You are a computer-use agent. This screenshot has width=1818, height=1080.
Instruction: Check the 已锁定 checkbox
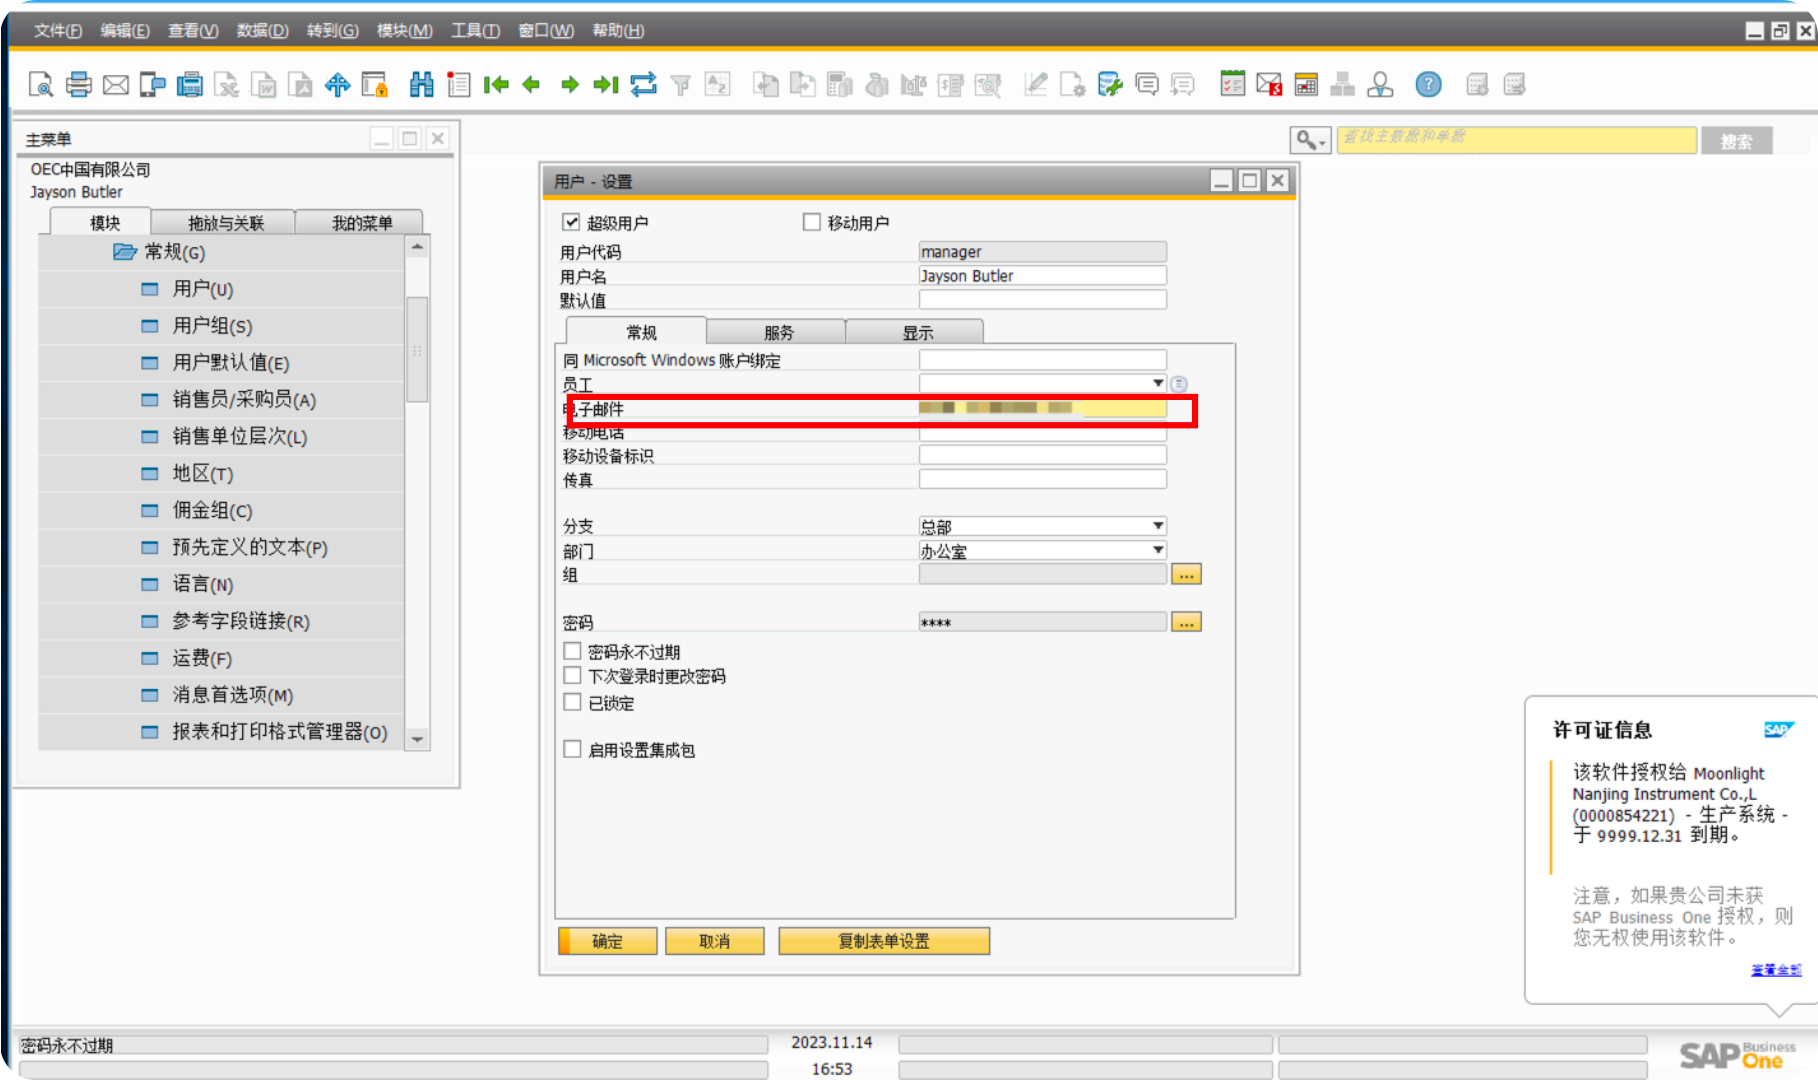click(572, 703)
